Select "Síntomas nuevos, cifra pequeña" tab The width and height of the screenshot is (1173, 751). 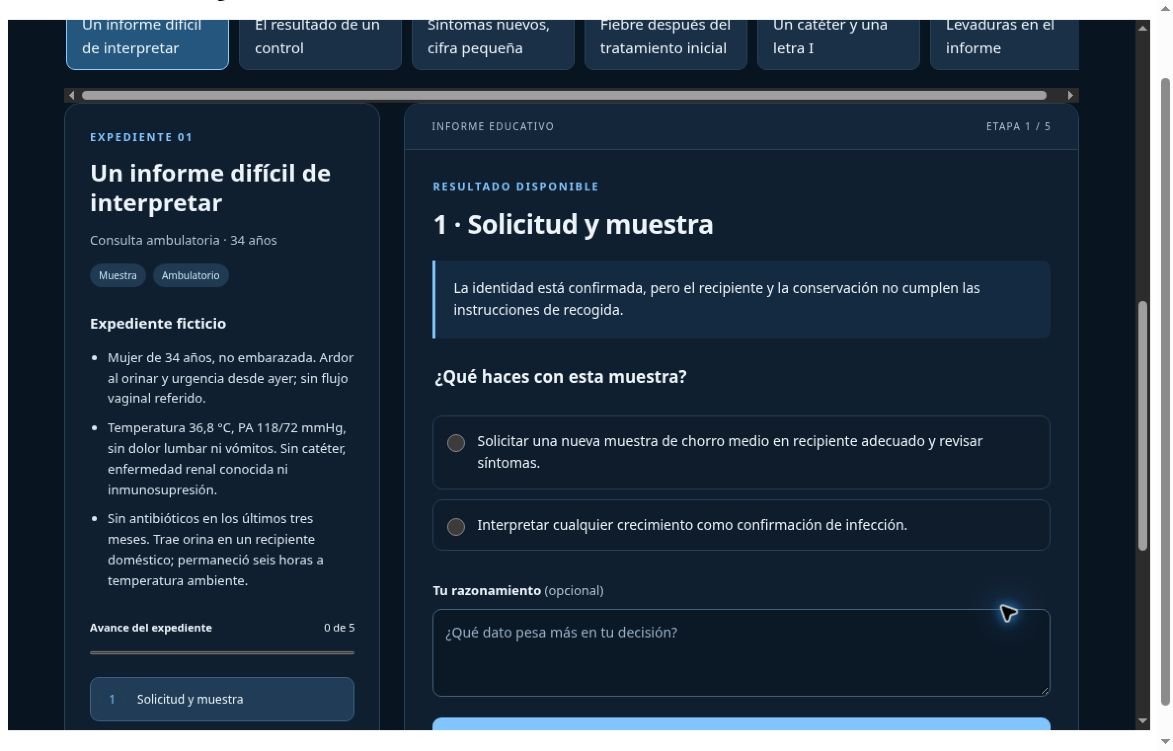(493, 44)
